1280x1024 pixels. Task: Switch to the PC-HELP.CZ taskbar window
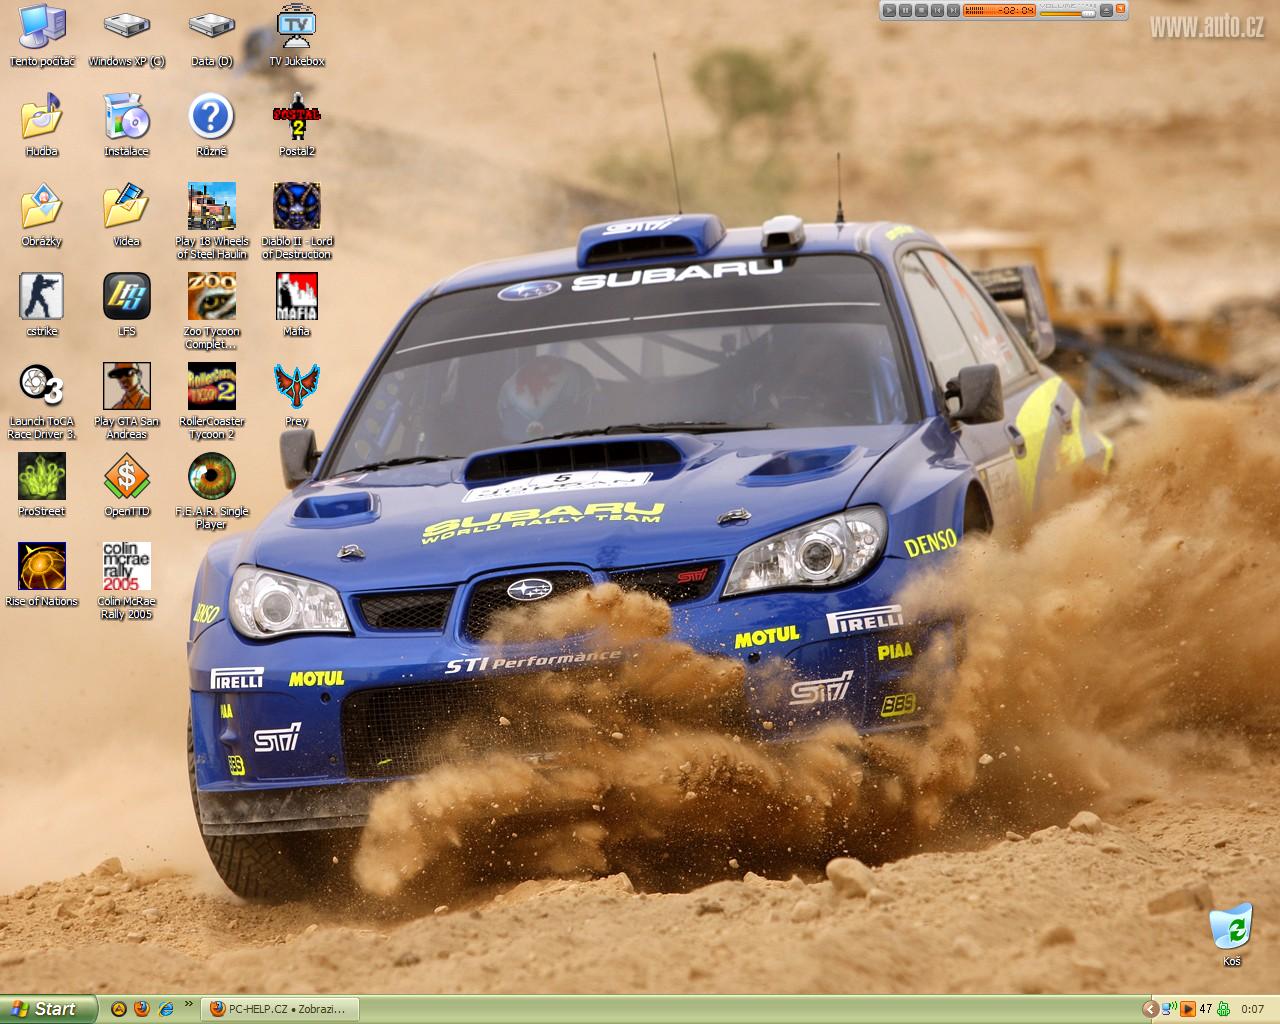pyautogui.click(x=279, y=1009)
